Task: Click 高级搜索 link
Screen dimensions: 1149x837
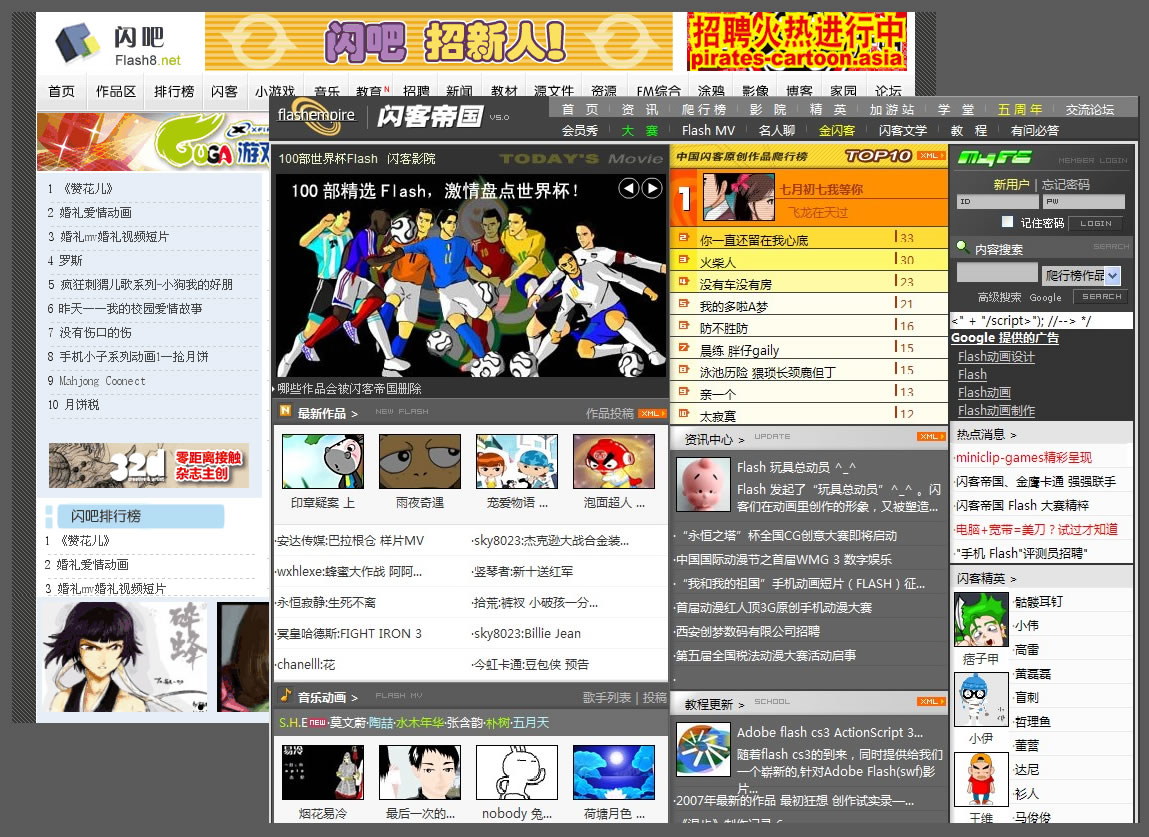Action: (x=999, y=297)
